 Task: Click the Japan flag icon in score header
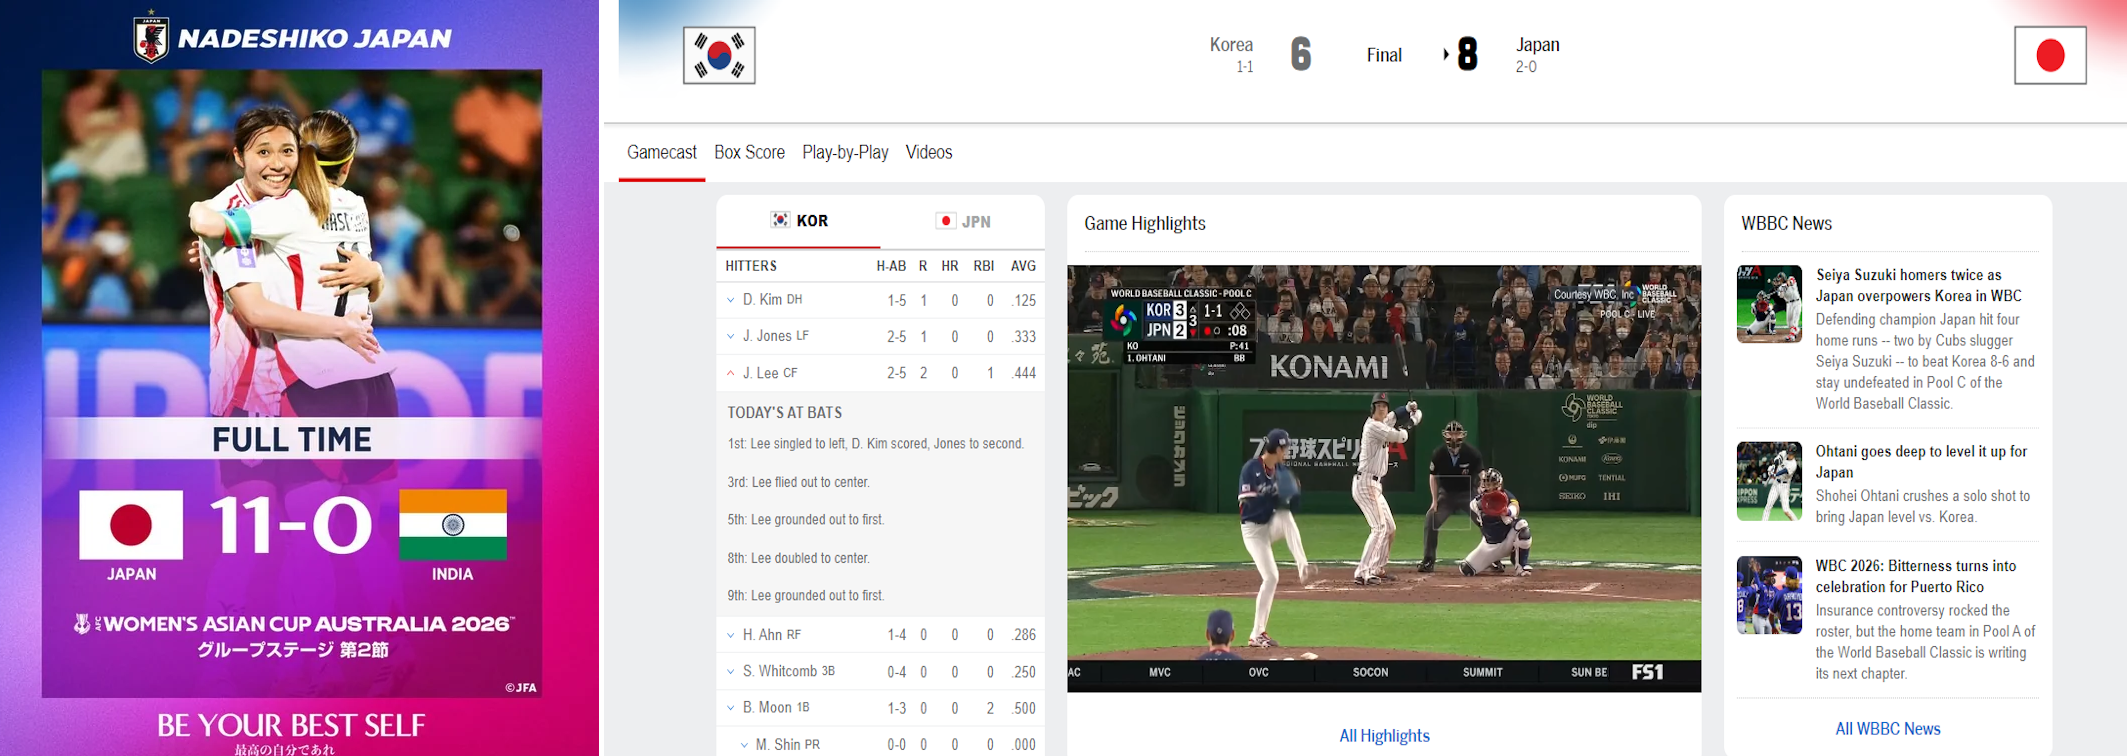pyautogui.click(x=2050, y=55)
